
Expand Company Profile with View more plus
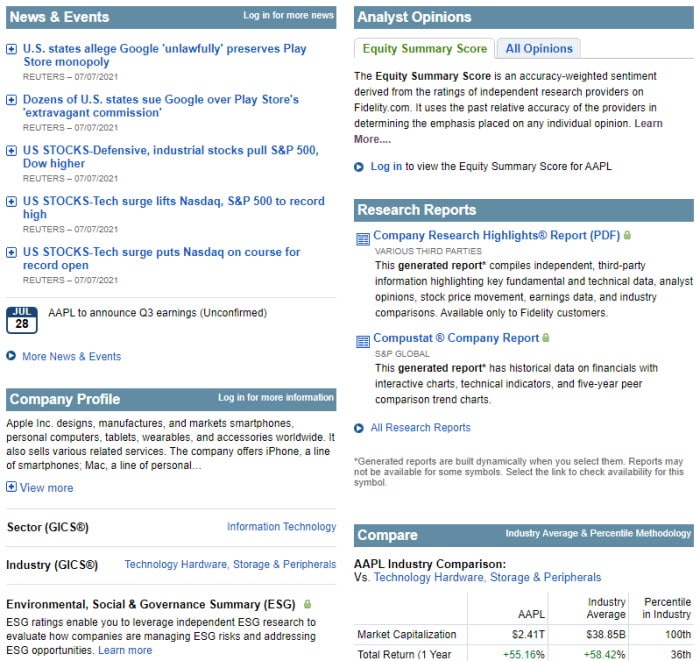11,487
